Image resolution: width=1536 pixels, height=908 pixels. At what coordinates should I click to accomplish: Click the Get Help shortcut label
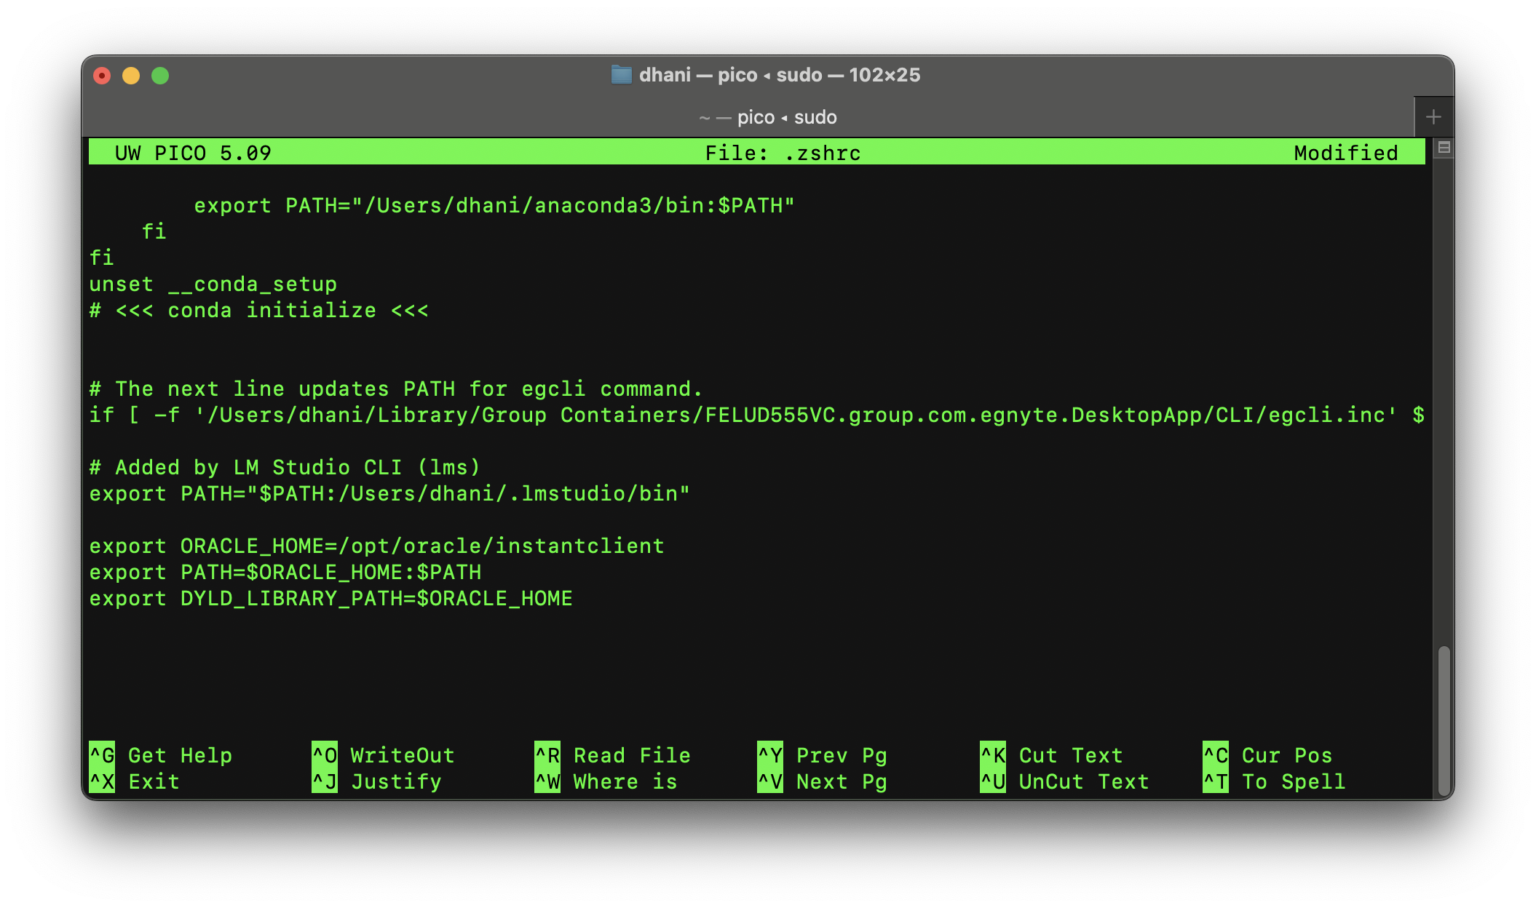click(x=179, y=755)
